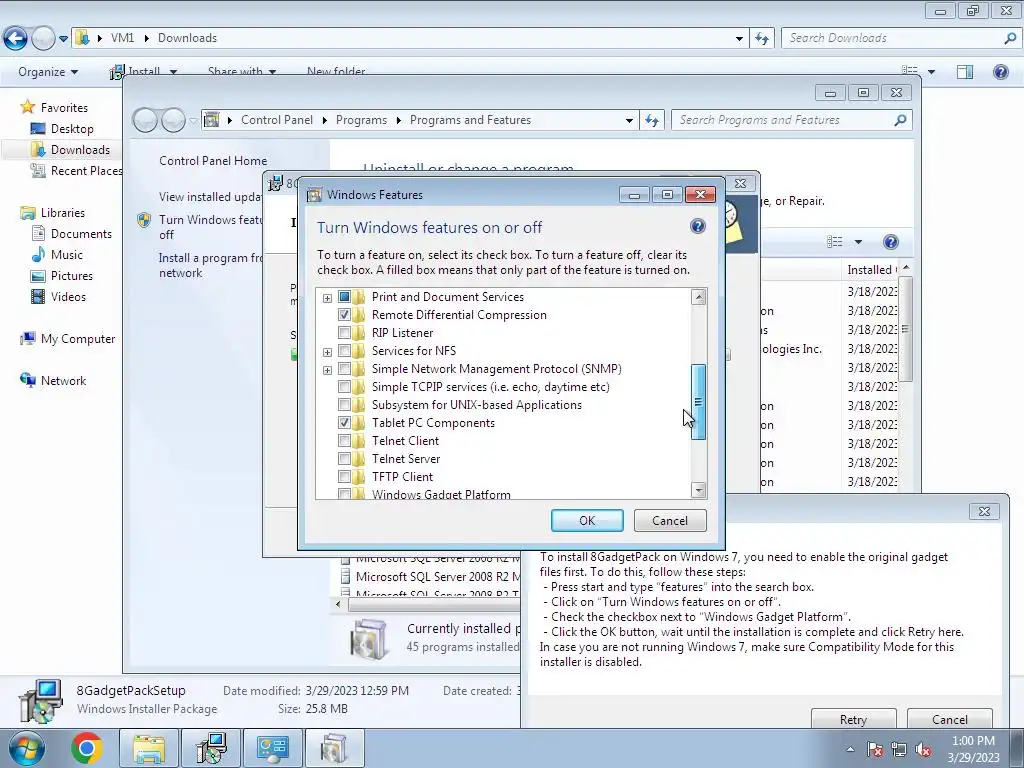Uncheck Tablet PC Components
Viewport: 1024px width, 768px height.
344,423
